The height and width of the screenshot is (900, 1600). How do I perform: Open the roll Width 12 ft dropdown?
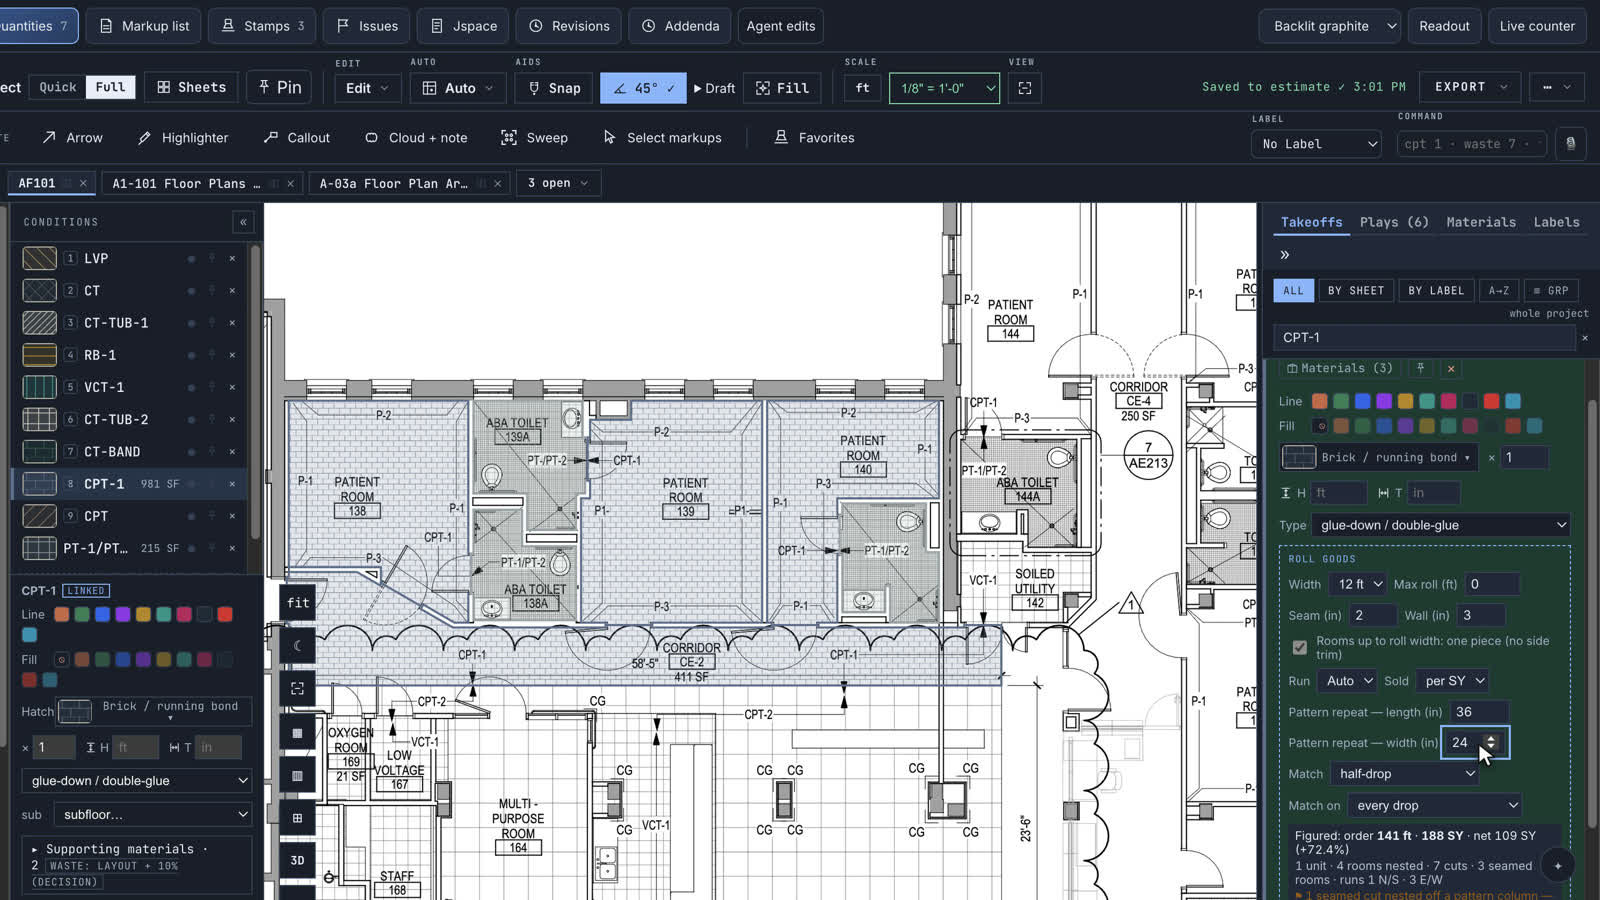point(1359,584)
